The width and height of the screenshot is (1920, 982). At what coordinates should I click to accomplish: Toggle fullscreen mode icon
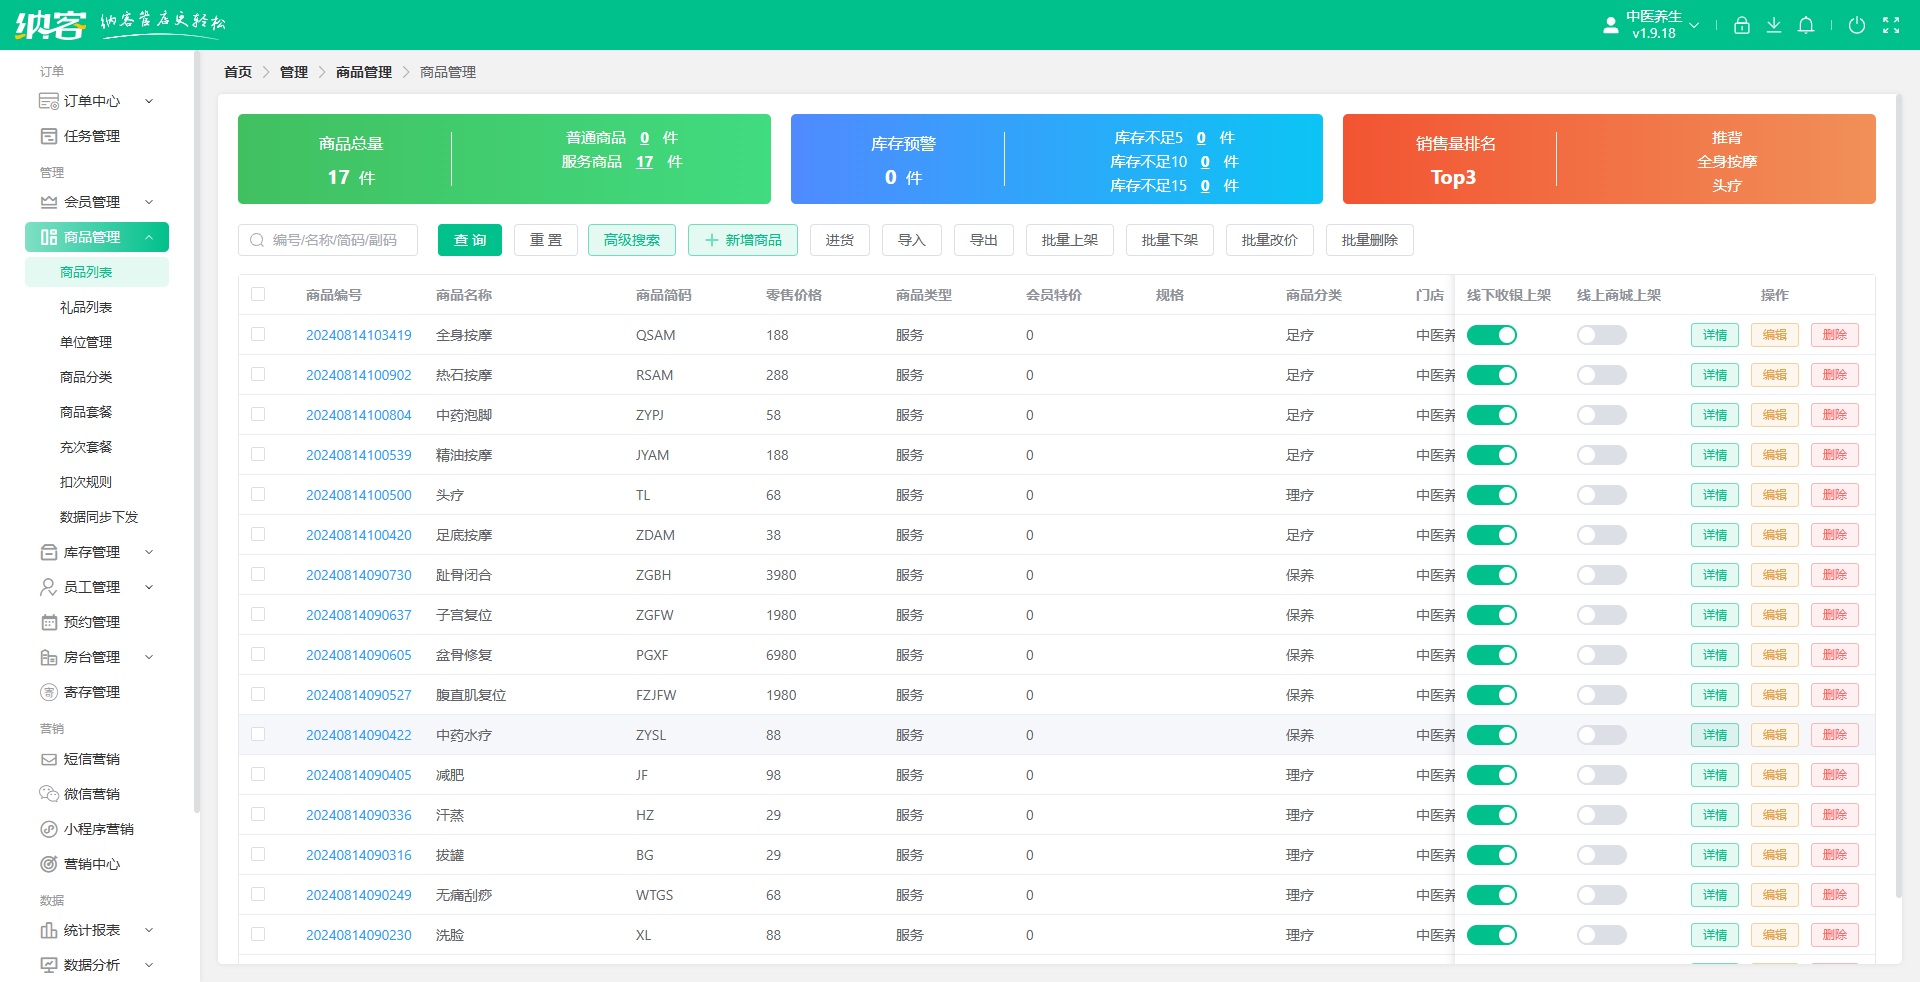(x=1890, y=25)
